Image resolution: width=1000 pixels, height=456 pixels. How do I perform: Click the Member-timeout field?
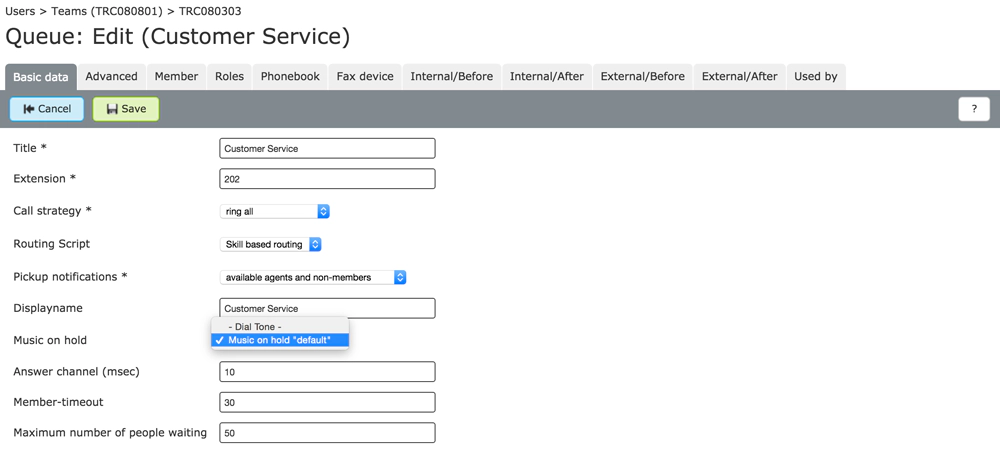point(327,403)
